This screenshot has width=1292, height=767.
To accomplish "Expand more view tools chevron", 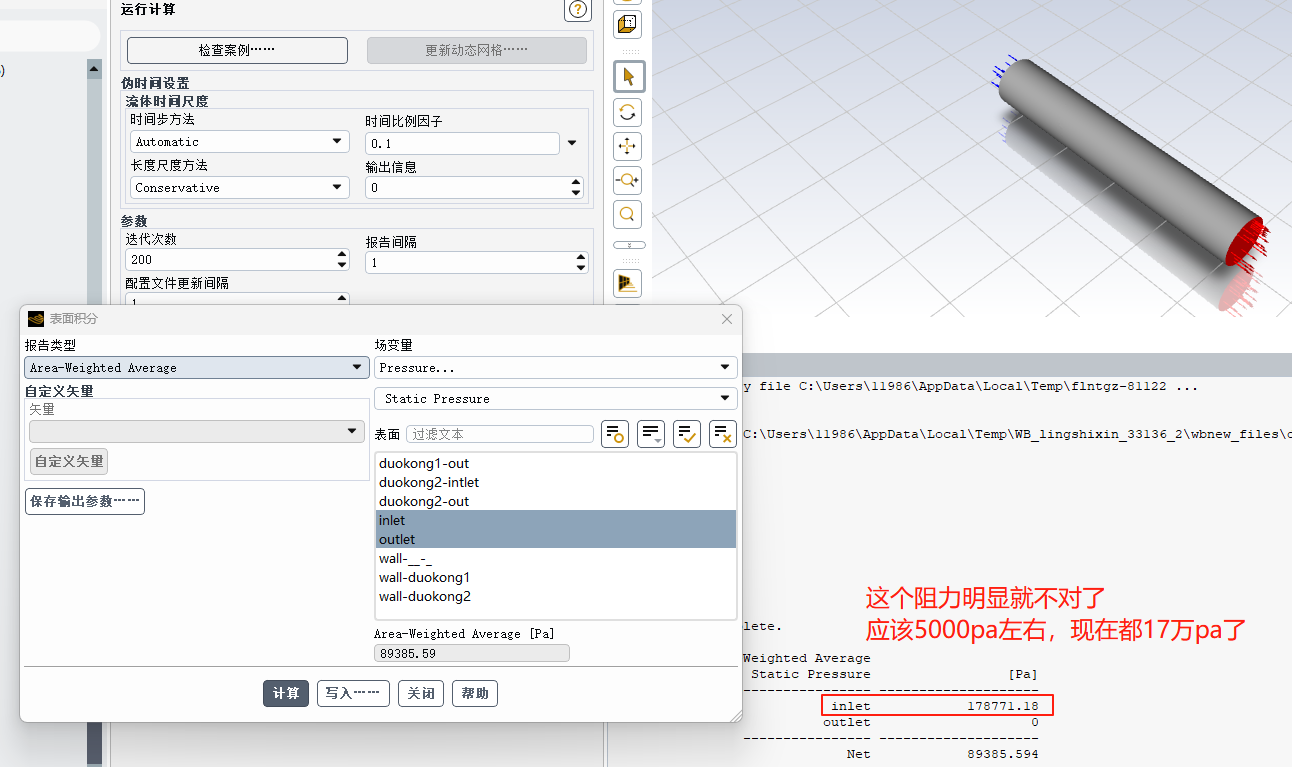I will tap(628, 245).
